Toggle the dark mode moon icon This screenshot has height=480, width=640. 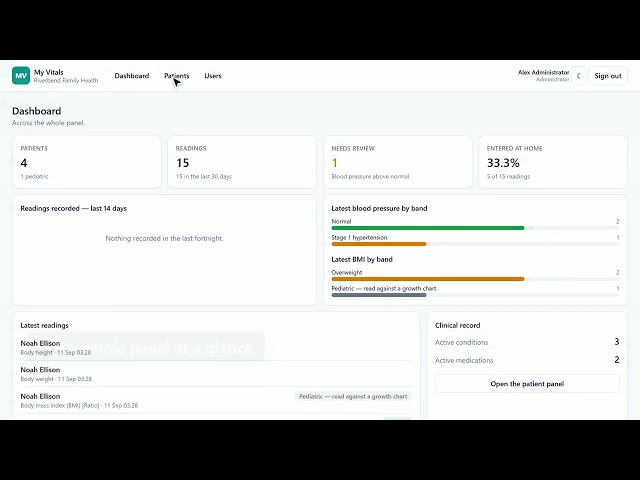click(x=579, y=76)
